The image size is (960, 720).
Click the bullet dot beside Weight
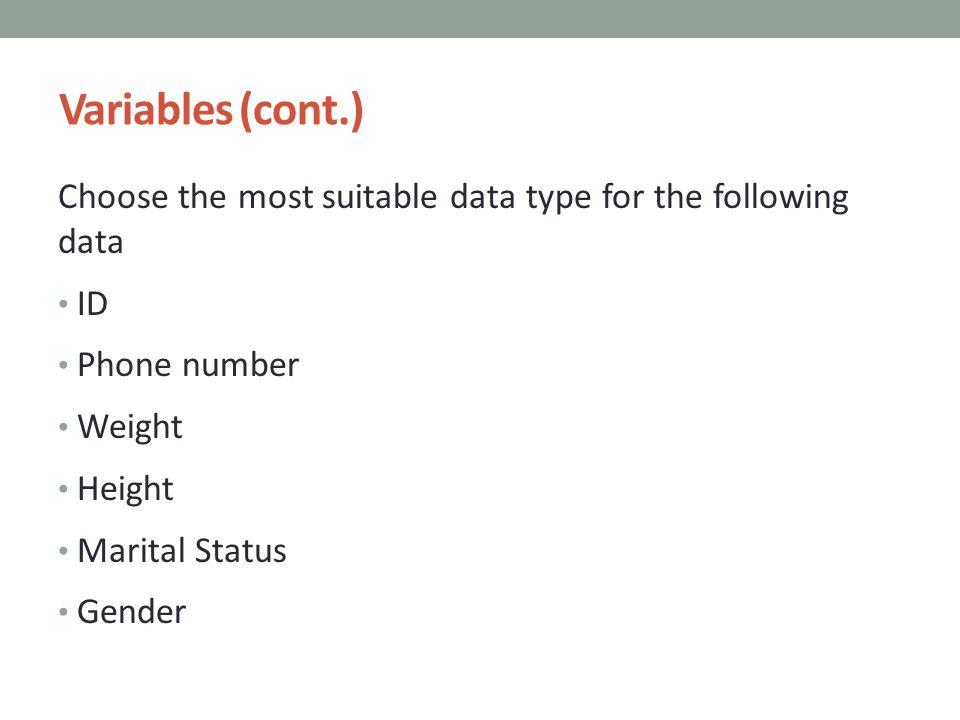[63, 427]
